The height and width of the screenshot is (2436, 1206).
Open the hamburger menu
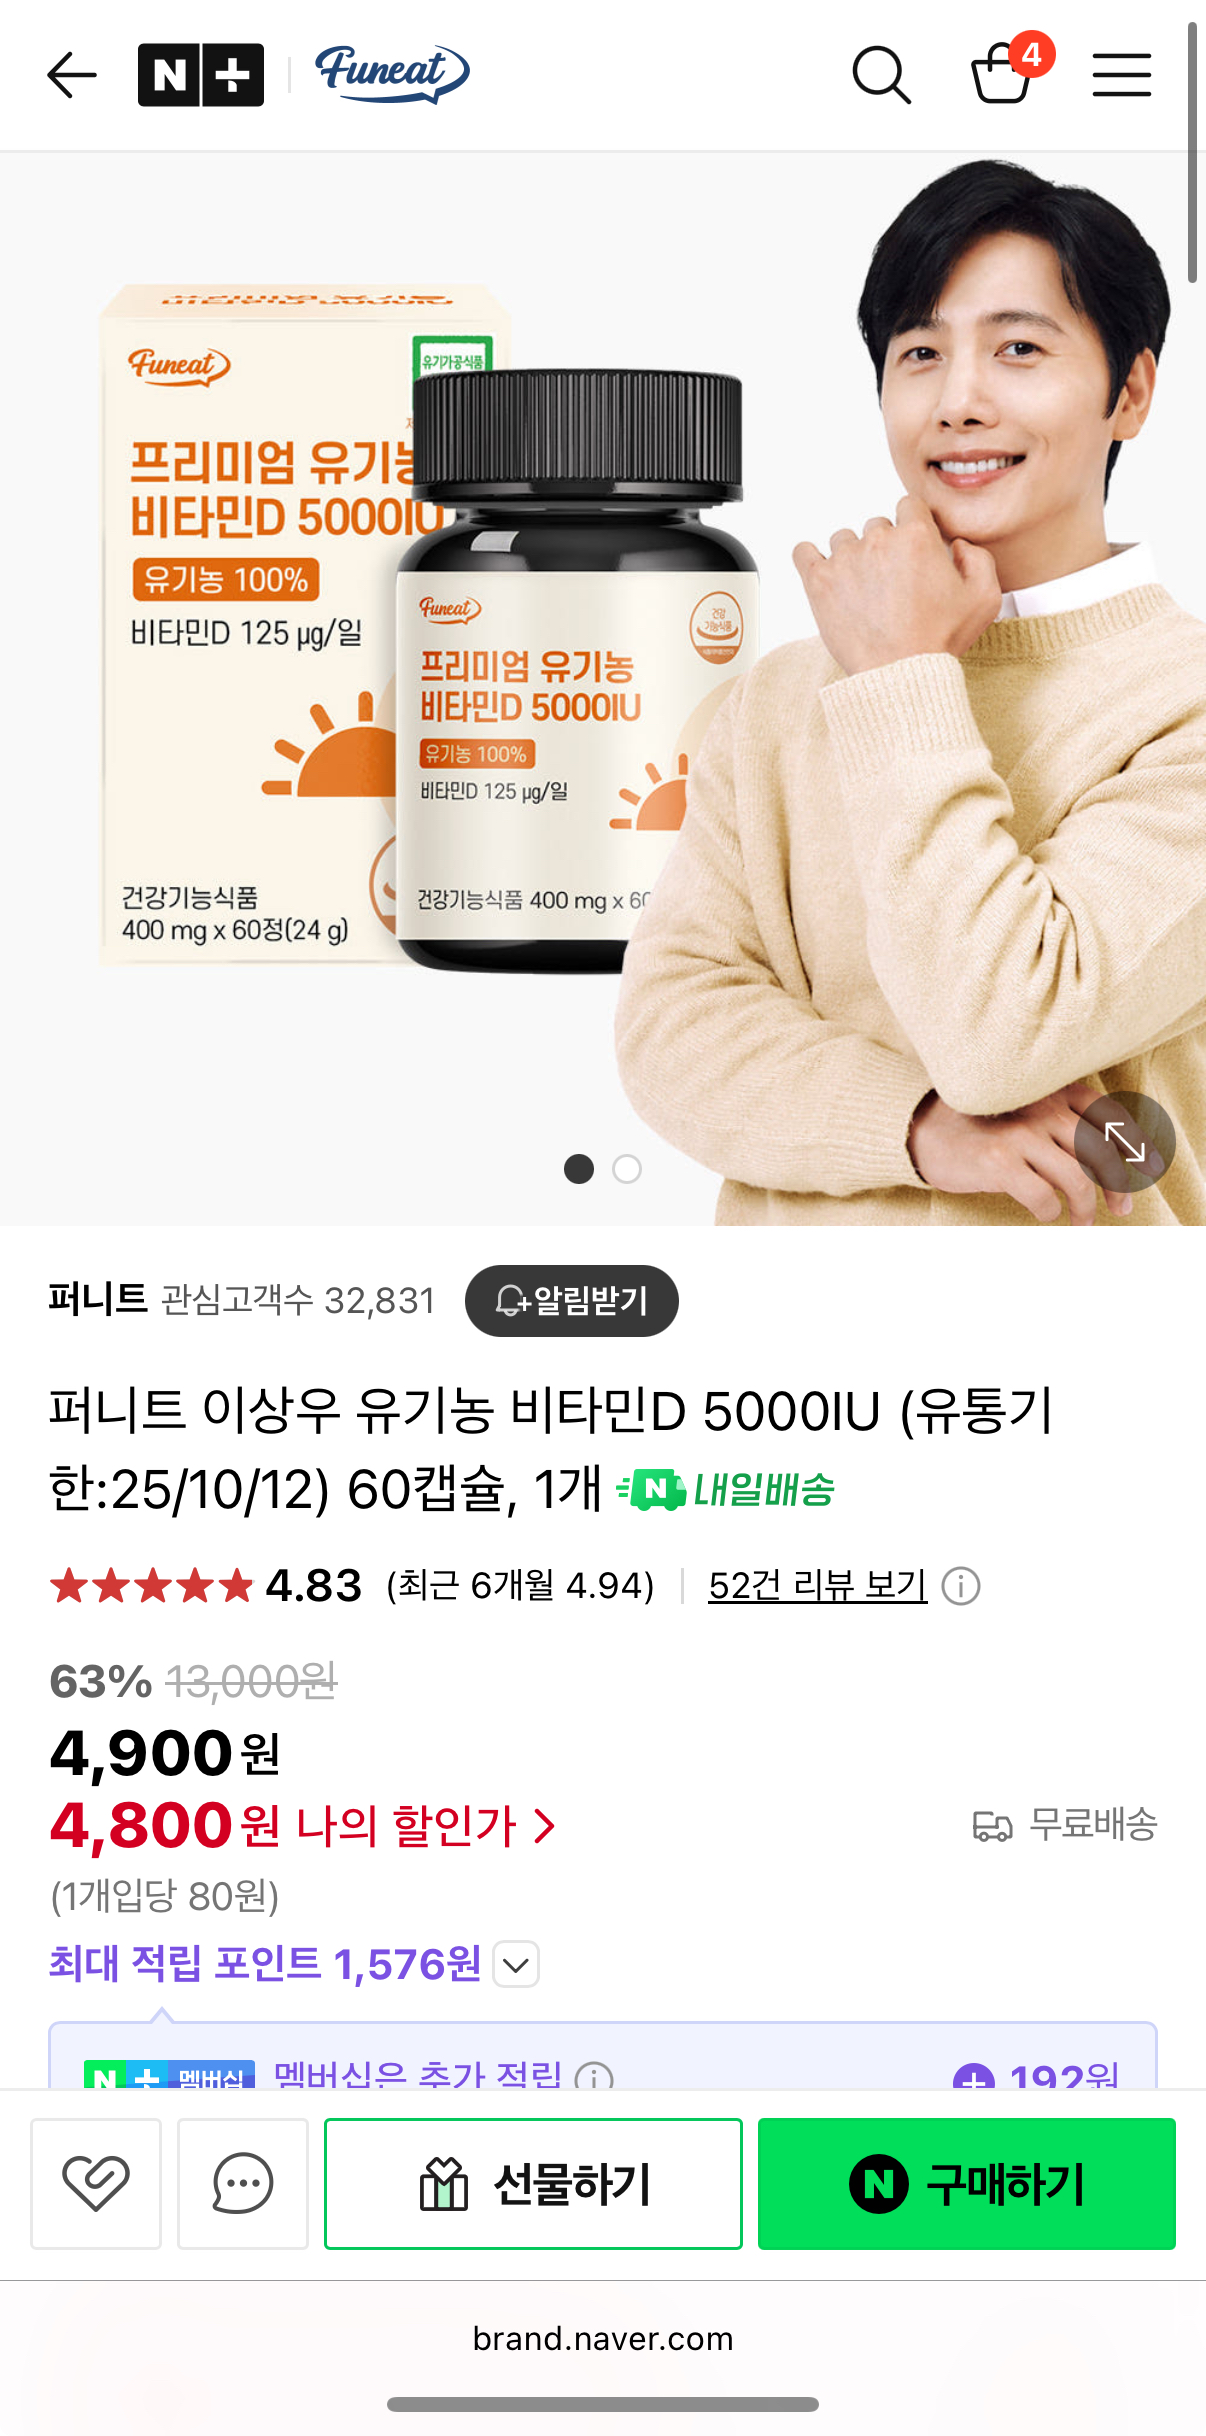[x=1121, y=75]
